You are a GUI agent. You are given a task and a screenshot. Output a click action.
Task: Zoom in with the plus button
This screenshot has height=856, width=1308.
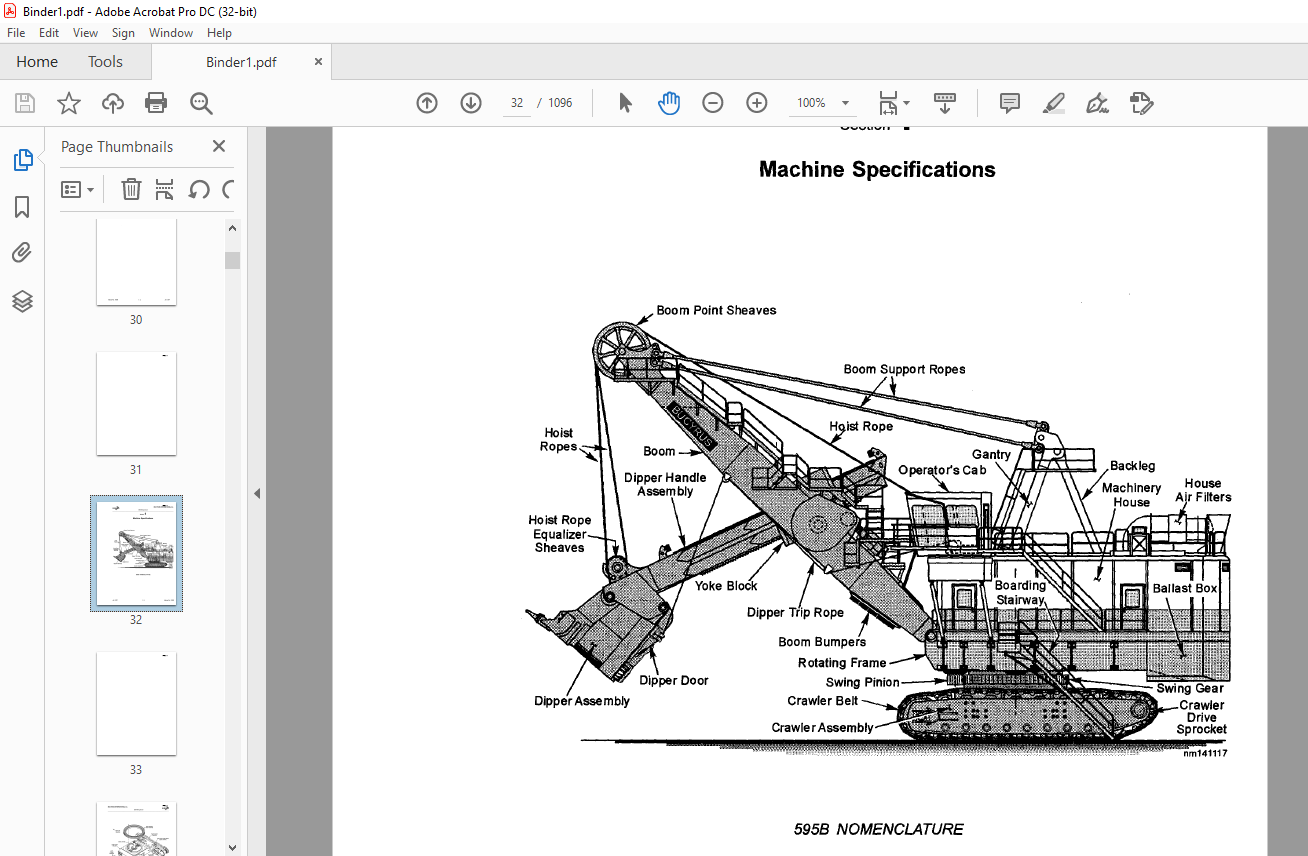(757, 103)
